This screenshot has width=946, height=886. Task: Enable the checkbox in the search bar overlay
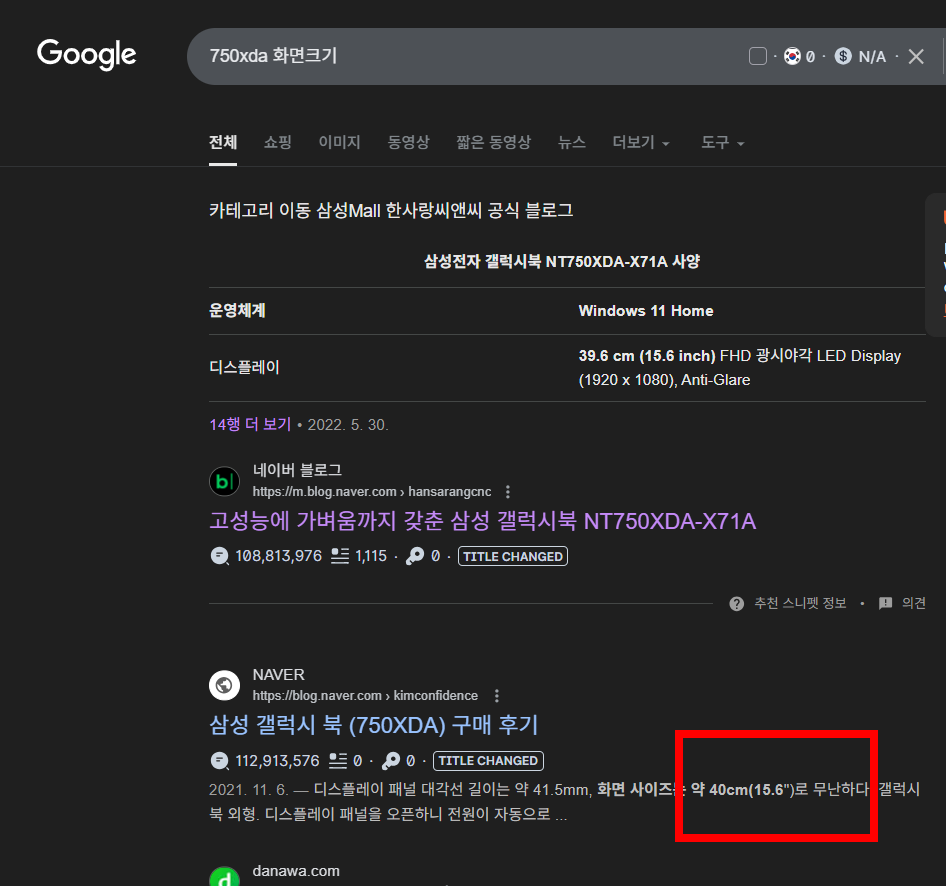click(x=757, y=56)
